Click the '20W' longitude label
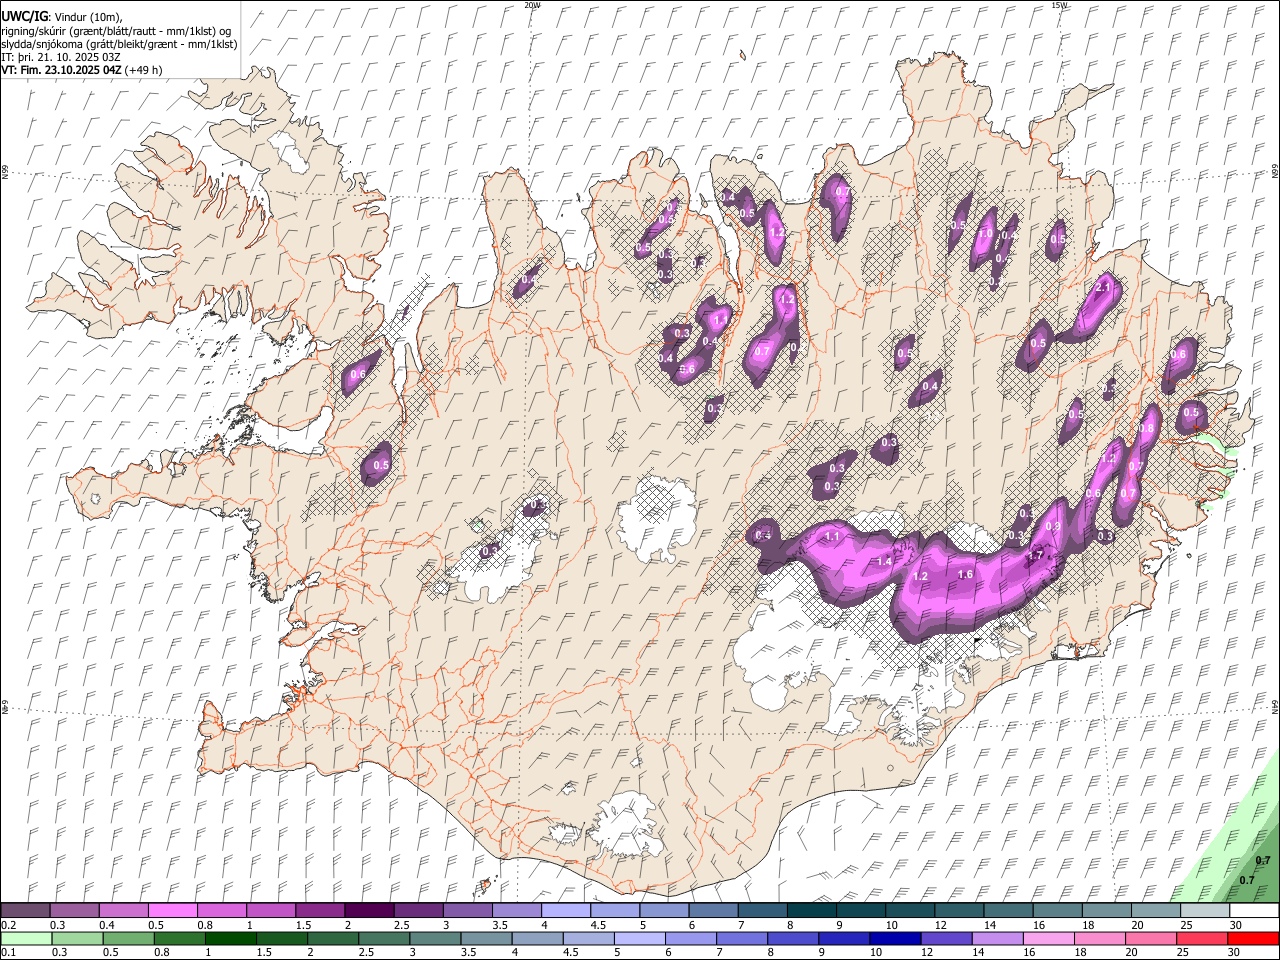The image size is (1280, 960). click(532, 5)
